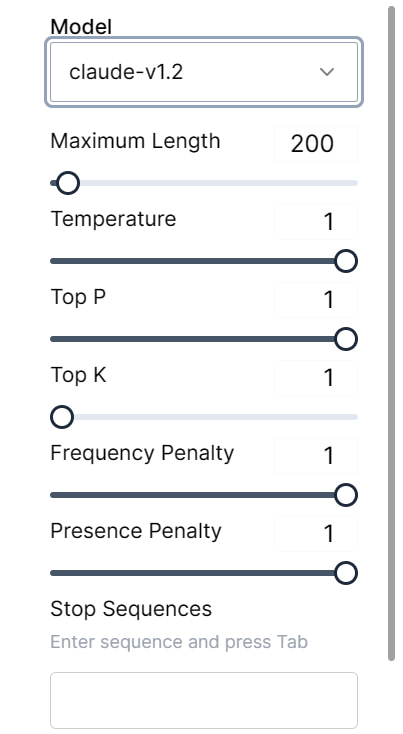Viewport: 403px width, 734px height.
Task: Focus the Maximum Length value field showing 200
Action: pos(316,144)
